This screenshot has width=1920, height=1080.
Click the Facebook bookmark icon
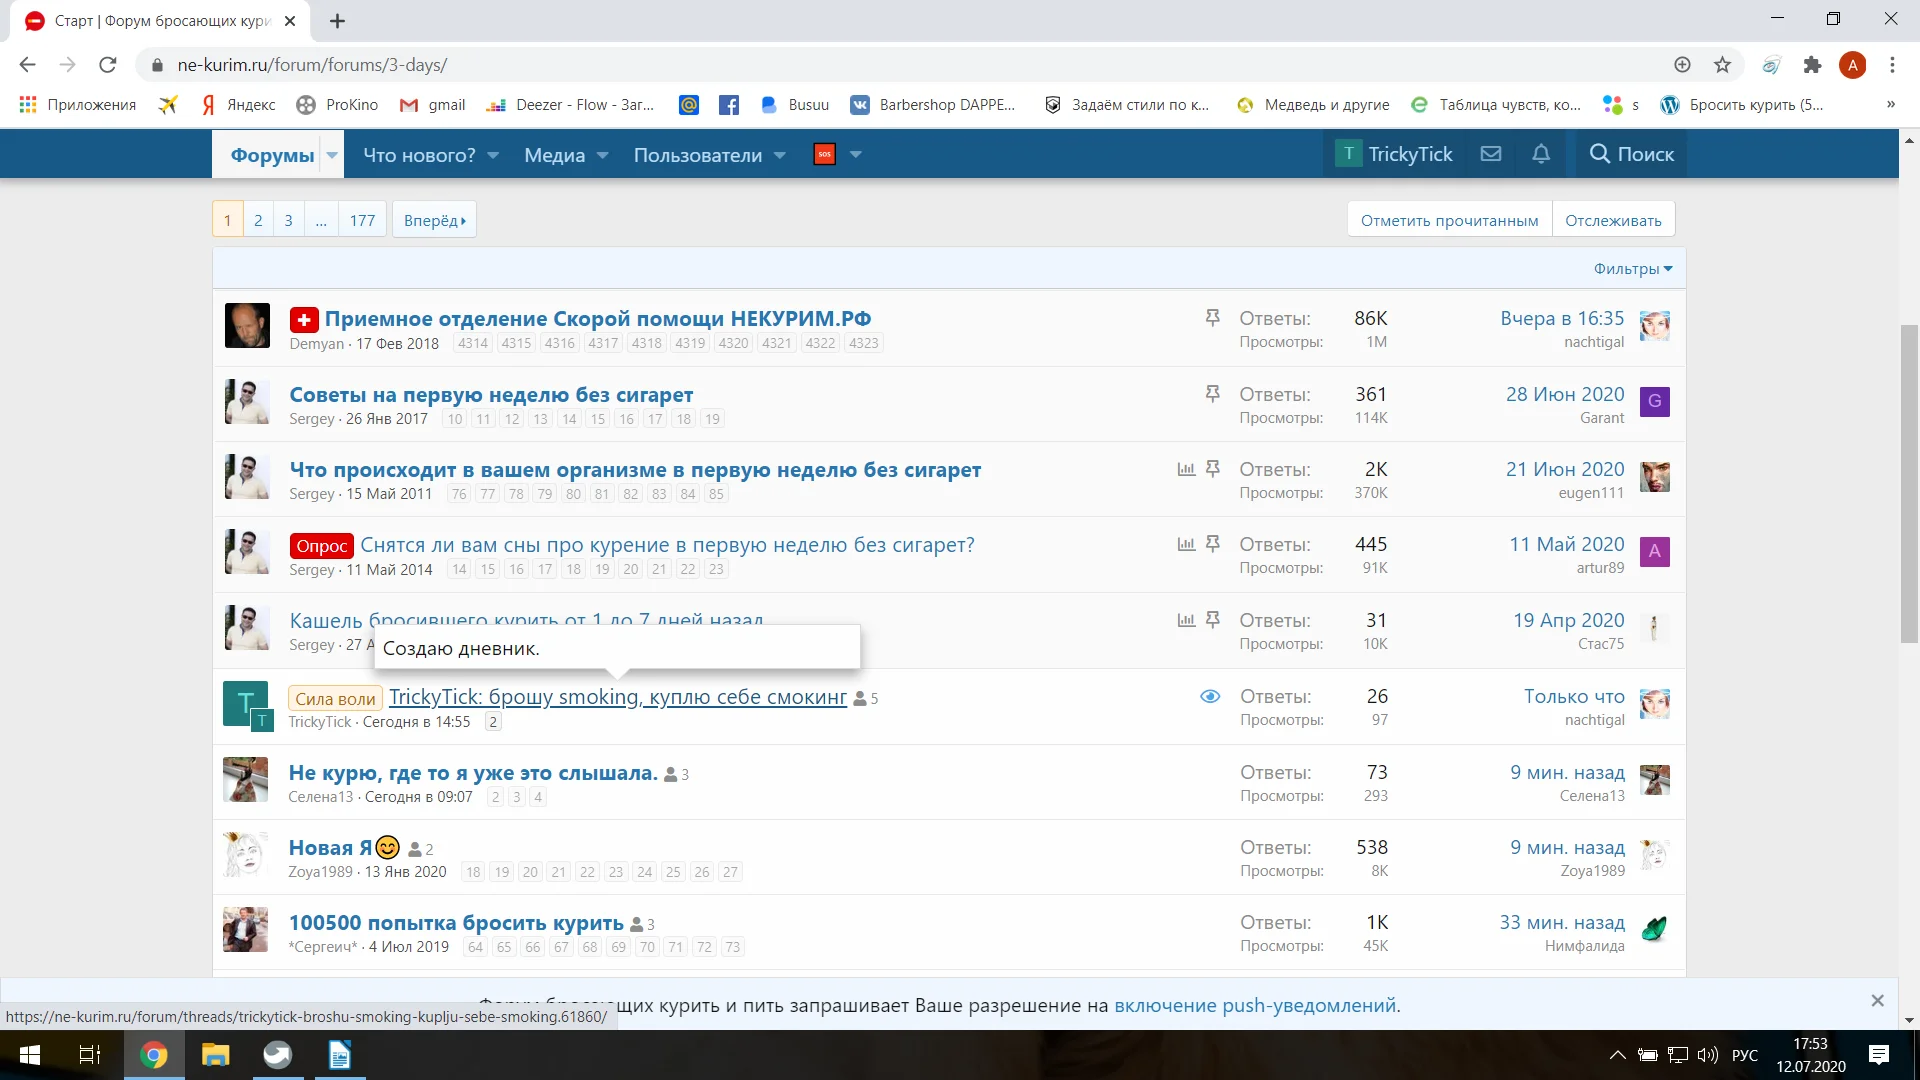click(729, 105)
